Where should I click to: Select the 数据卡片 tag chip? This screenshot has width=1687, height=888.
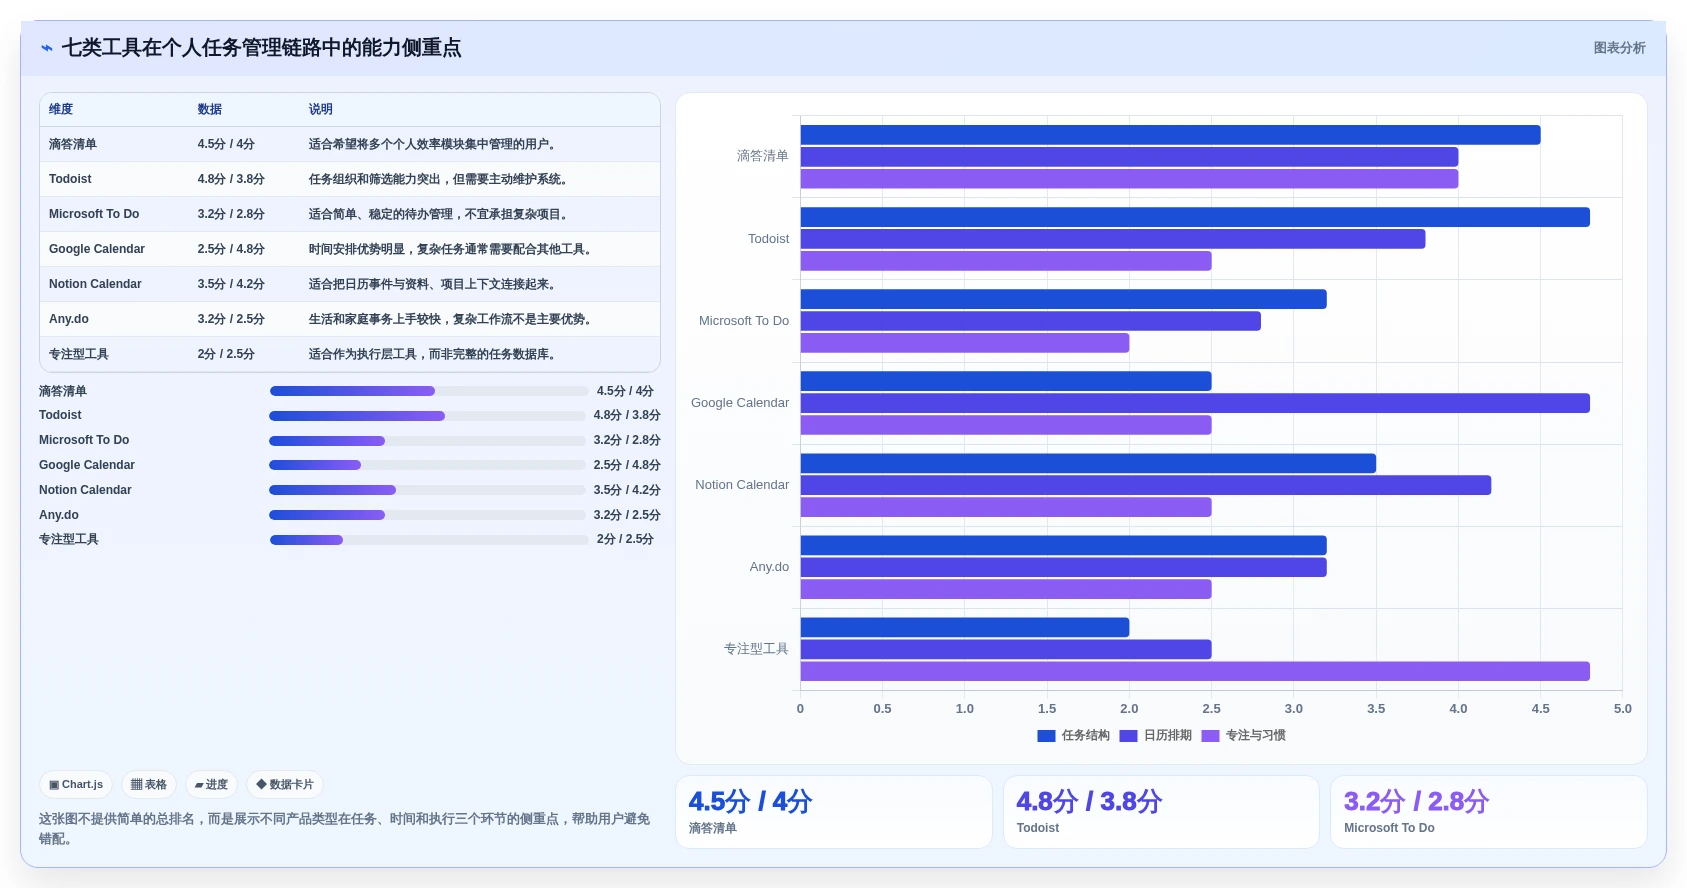(285, 785)
